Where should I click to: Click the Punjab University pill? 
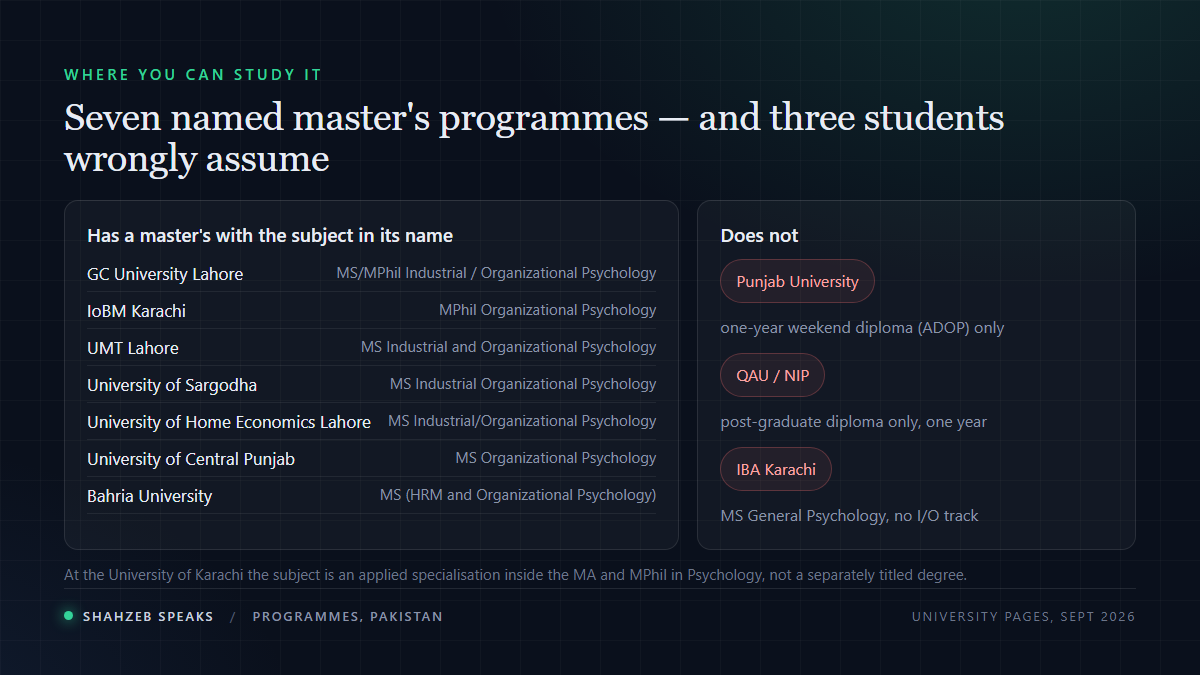(797, 281)
